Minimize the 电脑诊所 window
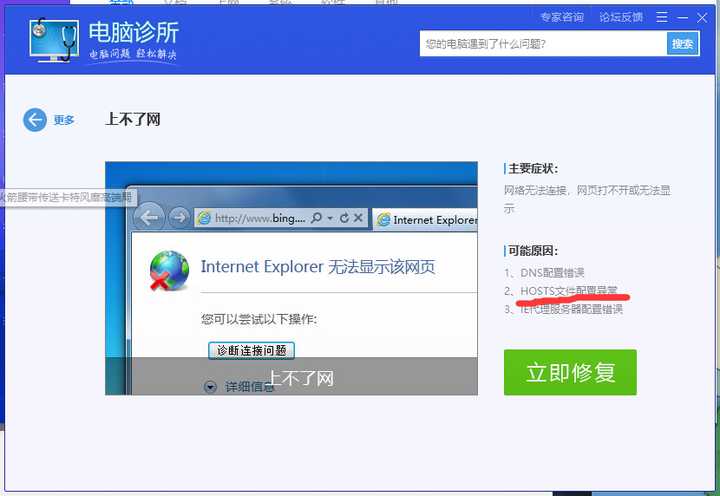This screenshot has width=720, height=496. pos(682,18)
